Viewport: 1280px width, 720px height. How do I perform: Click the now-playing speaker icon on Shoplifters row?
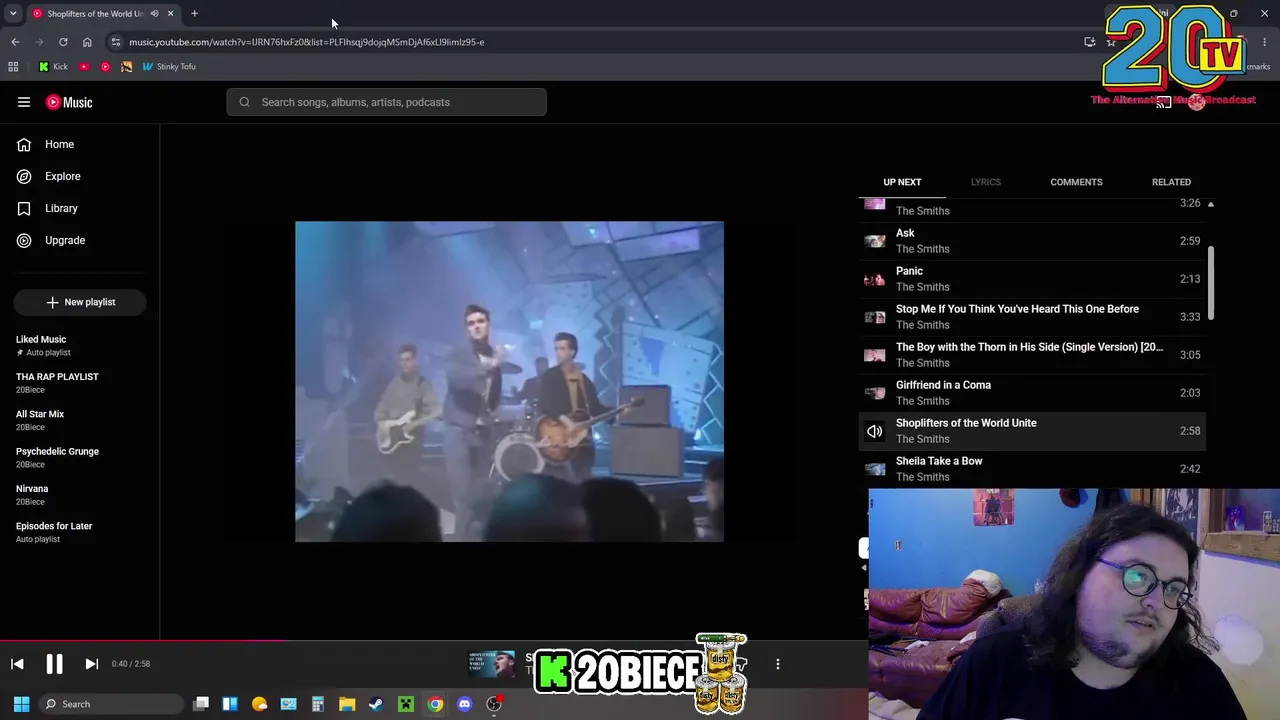point(875,431)
